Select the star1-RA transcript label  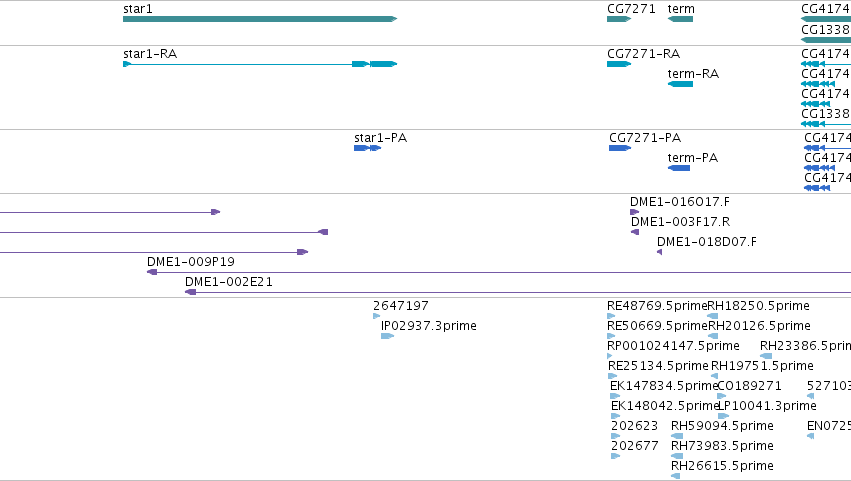coord(150,54)
